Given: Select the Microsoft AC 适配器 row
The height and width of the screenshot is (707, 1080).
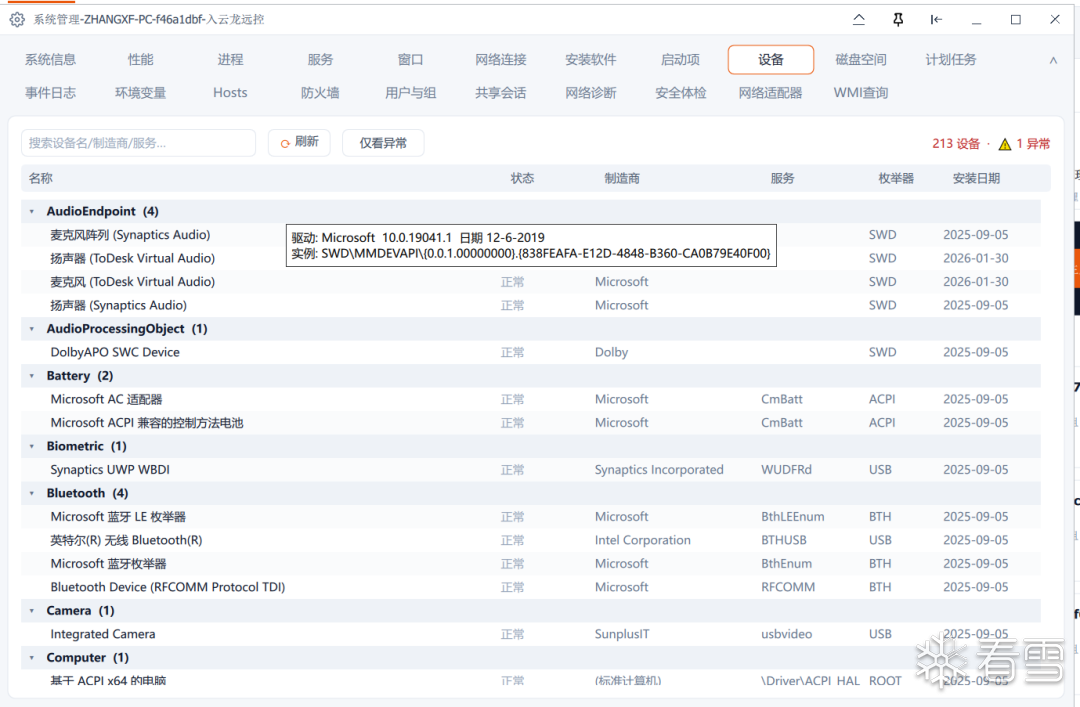Looking at the screenshot, I should [x=530, y=399].
